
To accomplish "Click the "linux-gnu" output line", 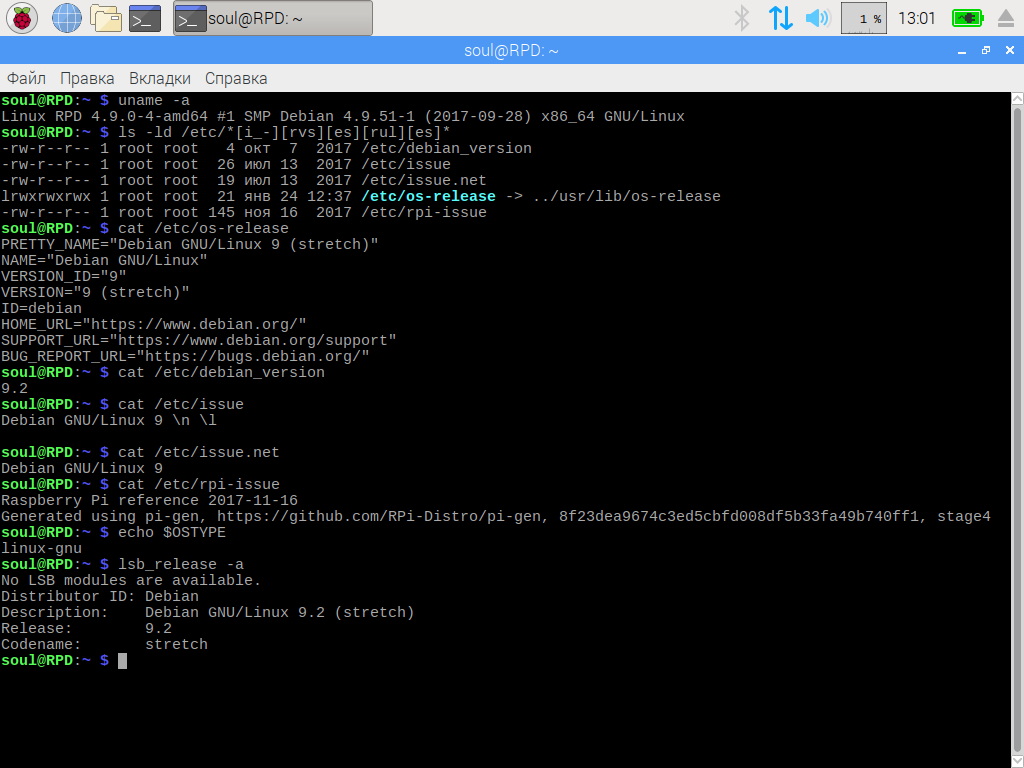I will tap(42, 549).
